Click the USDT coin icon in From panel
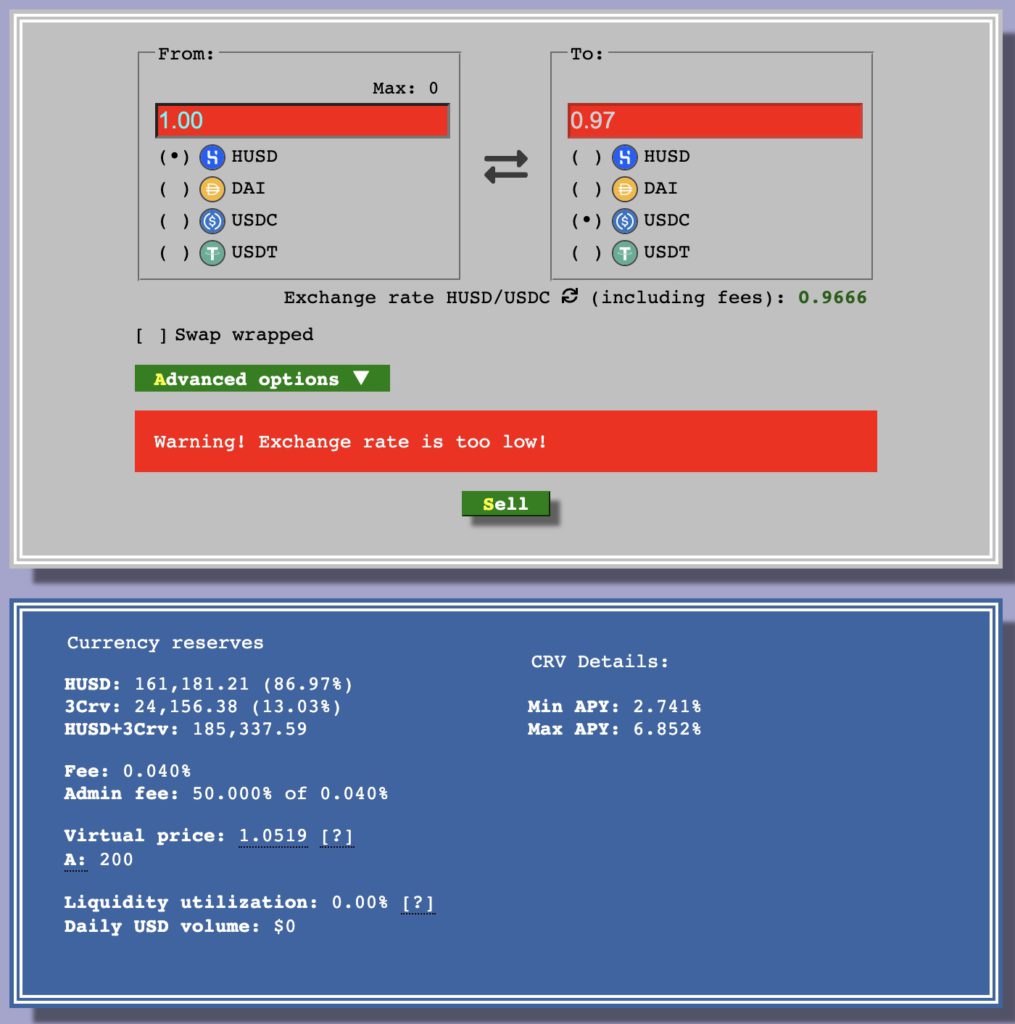The height and width of the screenshot is (1024, 1015). [212, 253]
